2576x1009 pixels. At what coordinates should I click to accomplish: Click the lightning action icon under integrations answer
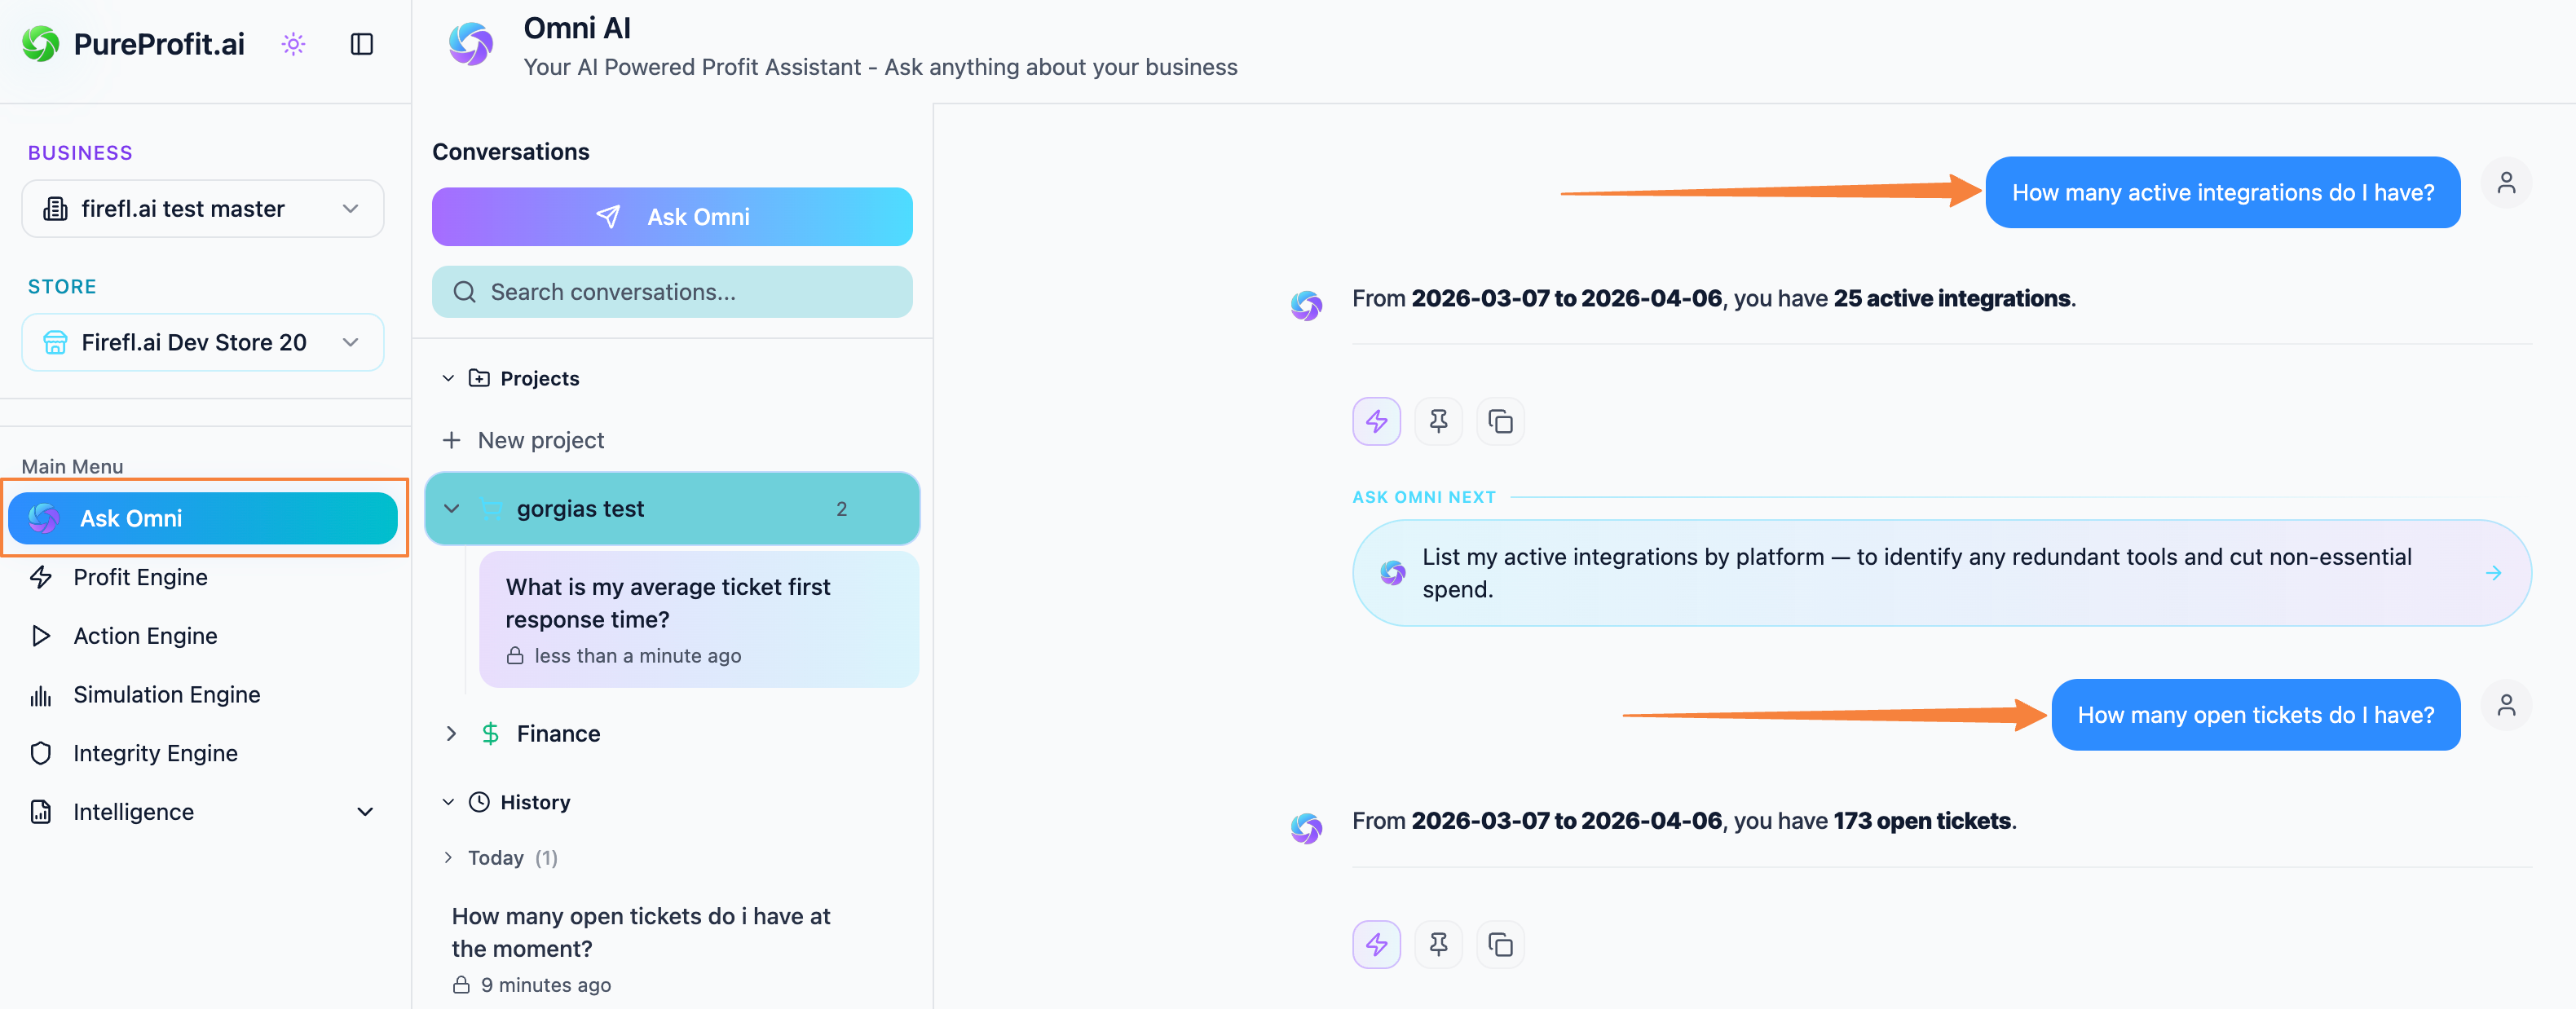pos(1376,421)
